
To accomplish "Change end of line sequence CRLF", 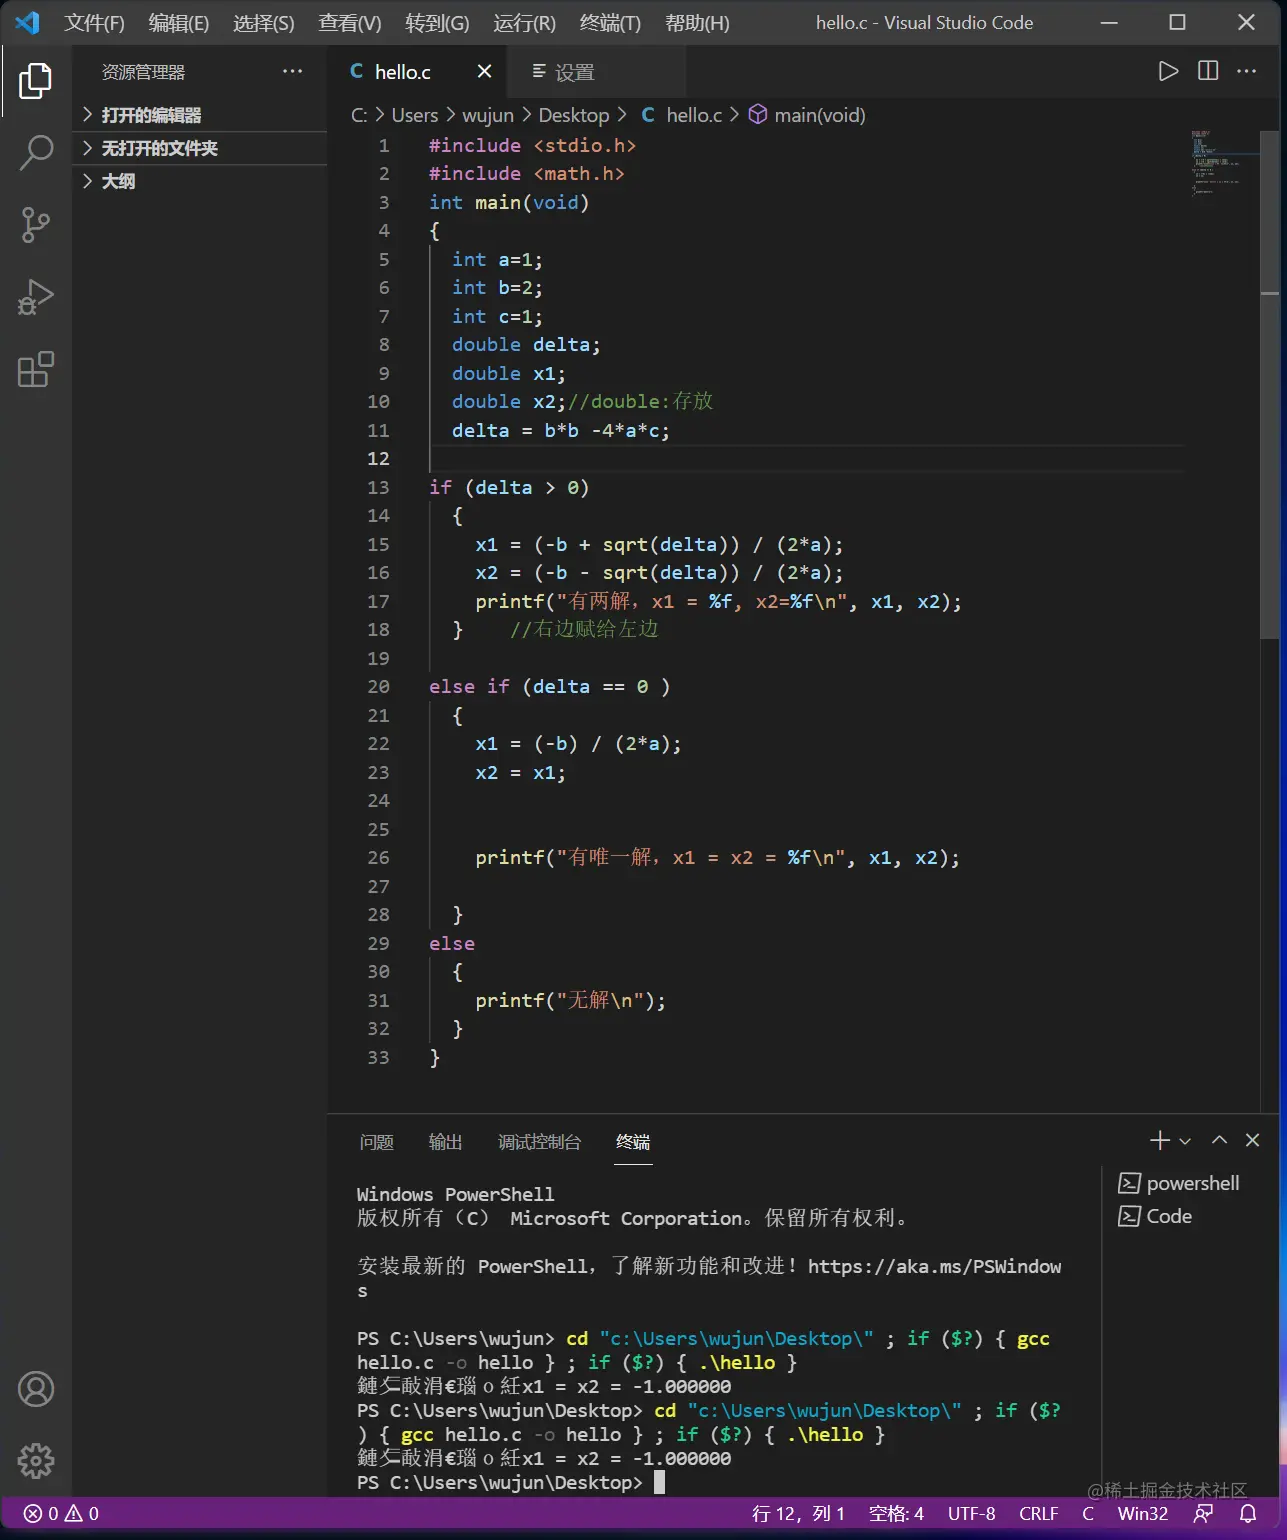I will click(x=1038, y=1513).
